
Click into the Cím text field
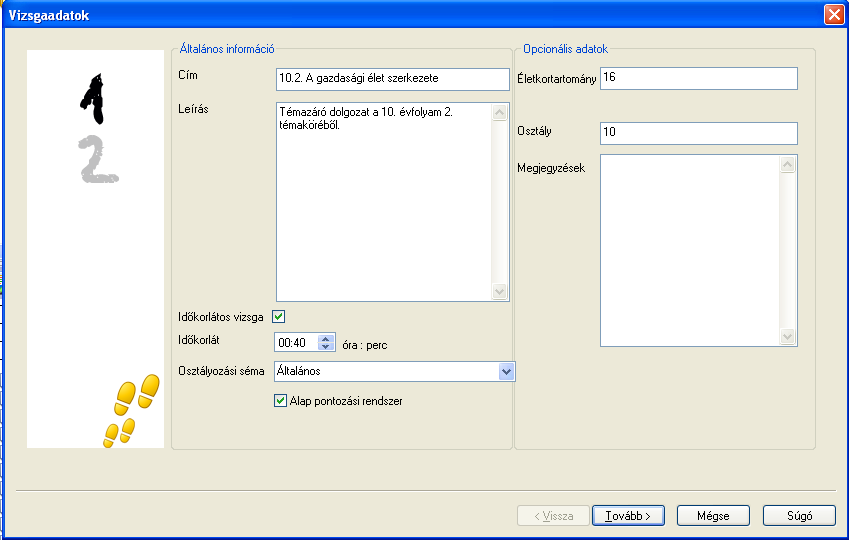click(x=392, y=79)
